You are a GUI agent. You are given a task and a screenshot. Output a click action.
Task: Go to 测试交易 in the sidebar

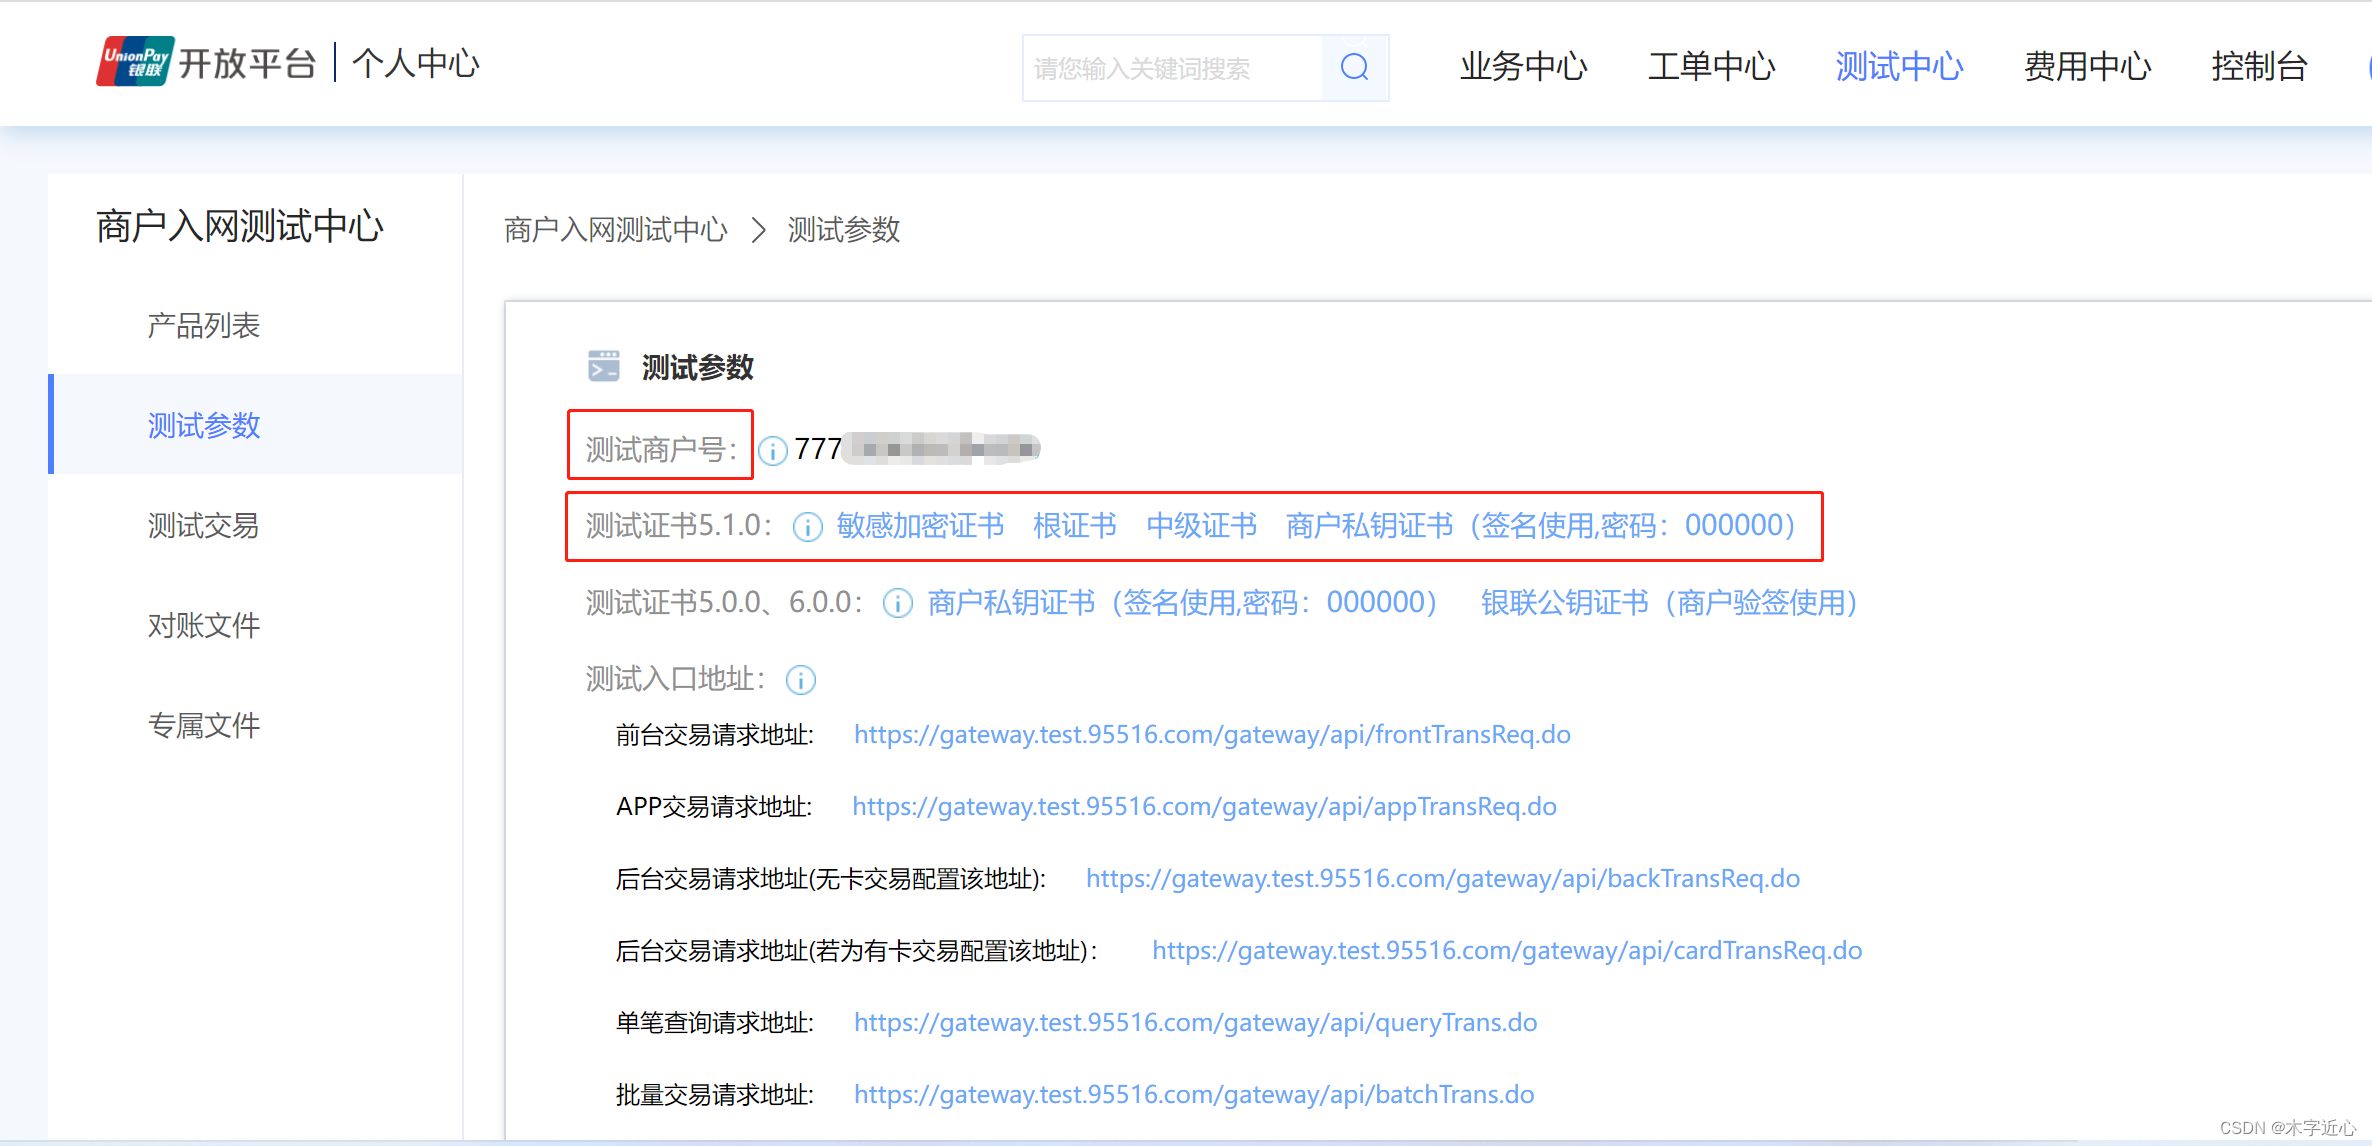[204, 526]
